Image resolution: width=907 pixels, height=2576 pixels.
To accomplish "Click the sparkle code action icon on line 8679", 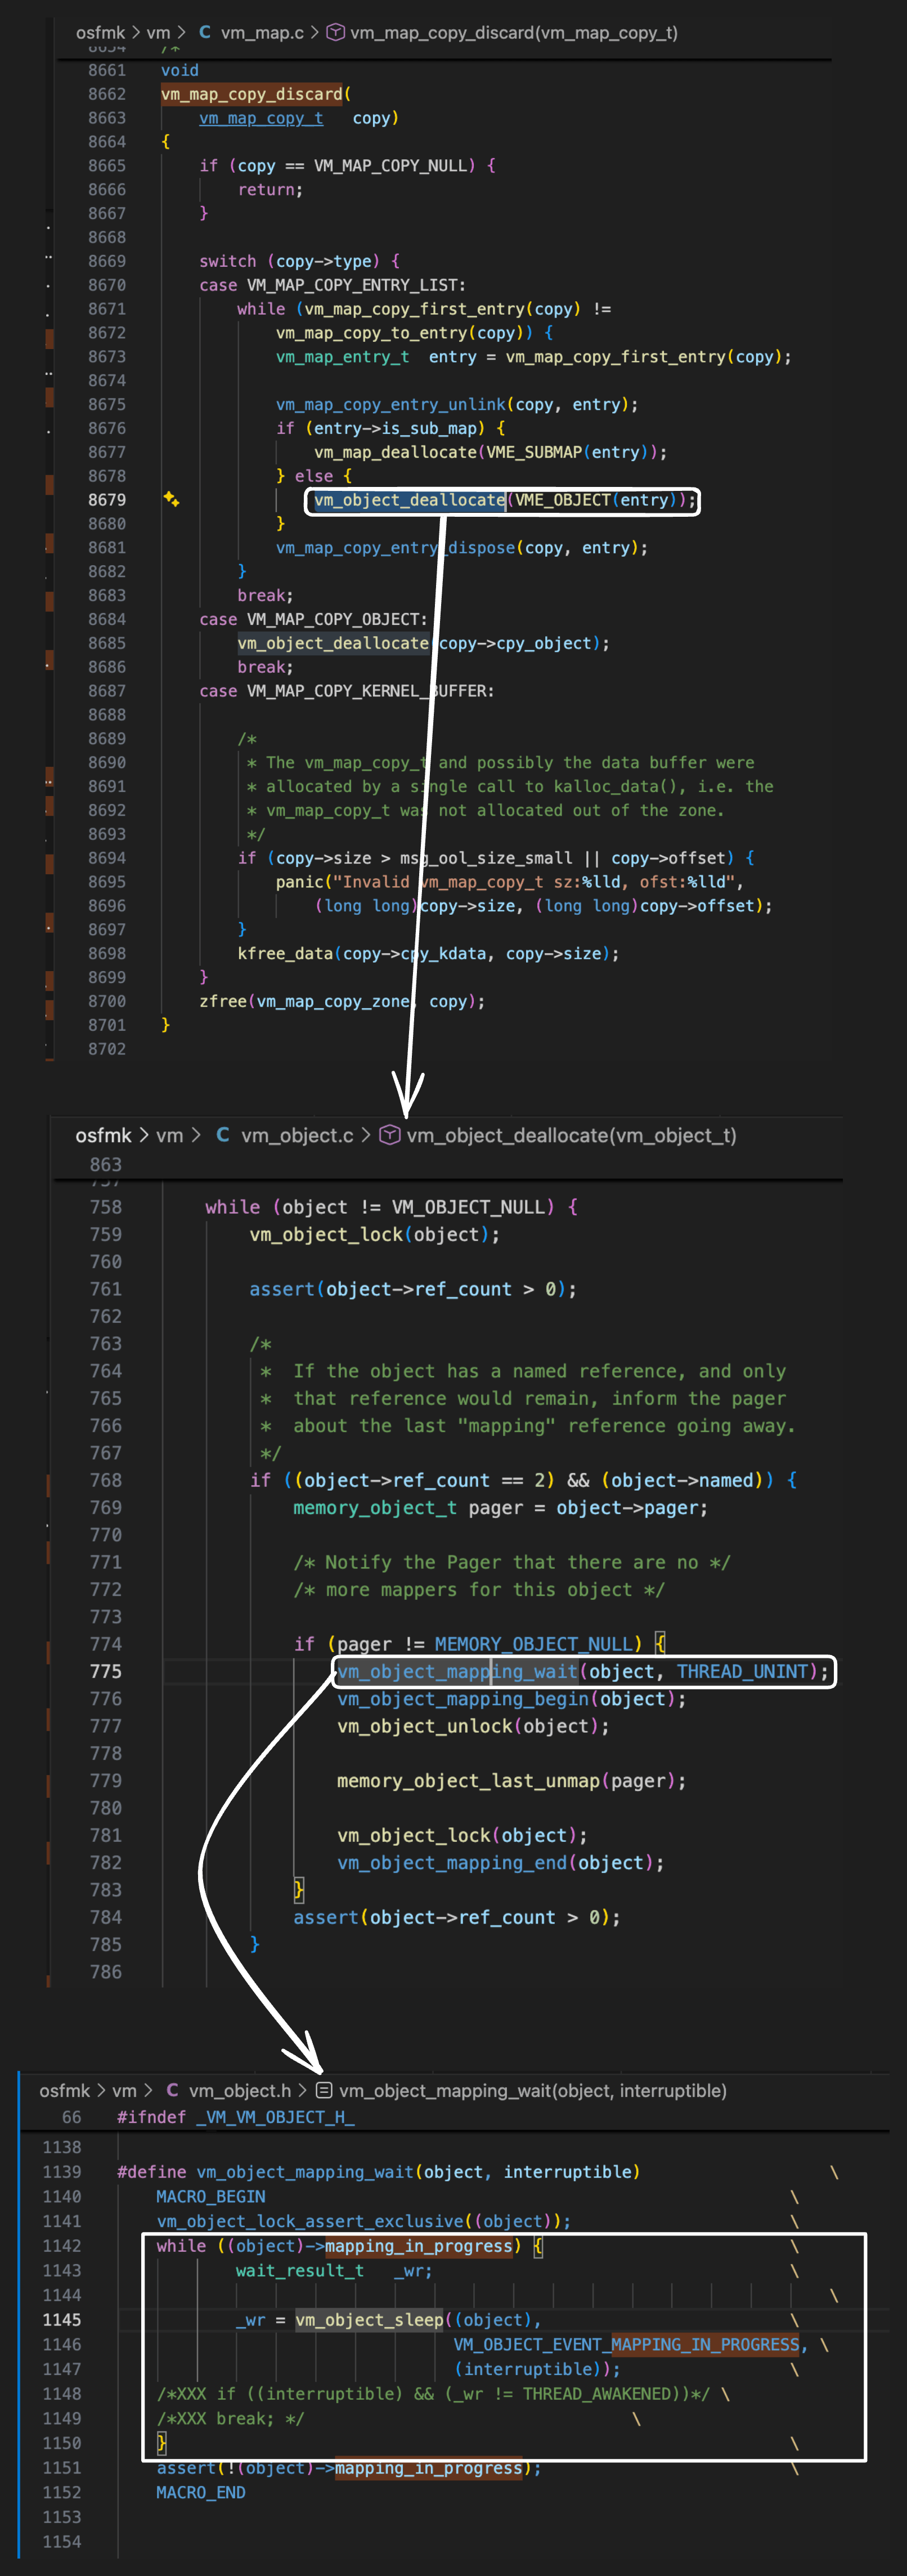I will pyautogui.click(x=171, y=499).
